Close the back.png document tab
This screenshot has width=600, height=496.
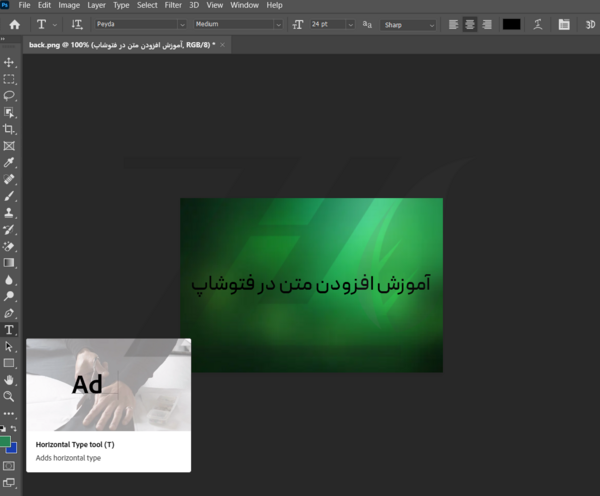point(222,45)
